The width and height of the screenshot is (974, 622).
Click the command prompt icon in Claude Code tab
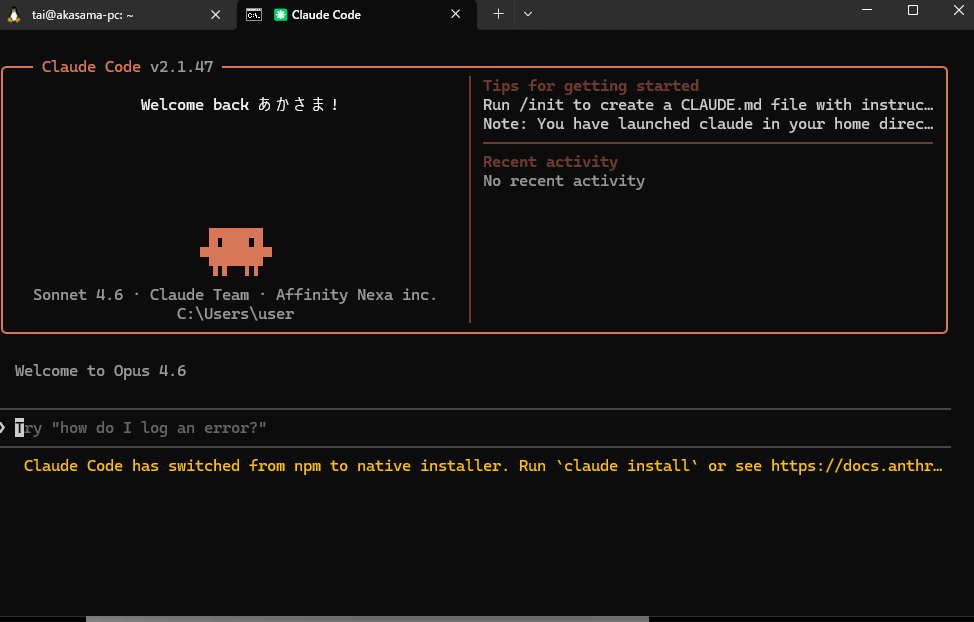pyautogui.click(x=253, y=14)
